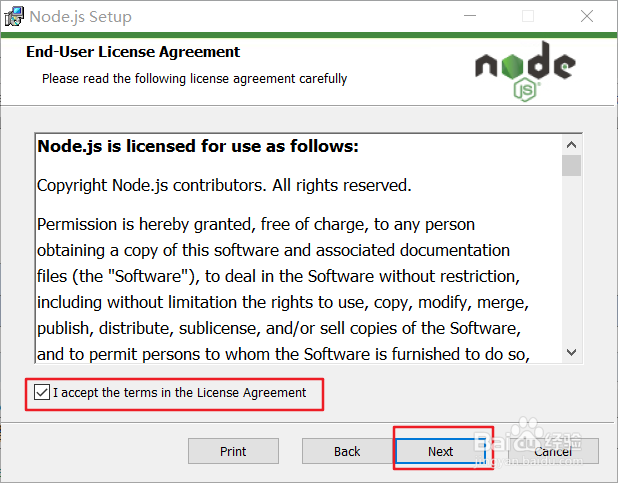Click the license scroll down arrow

(x=571, y=352)
